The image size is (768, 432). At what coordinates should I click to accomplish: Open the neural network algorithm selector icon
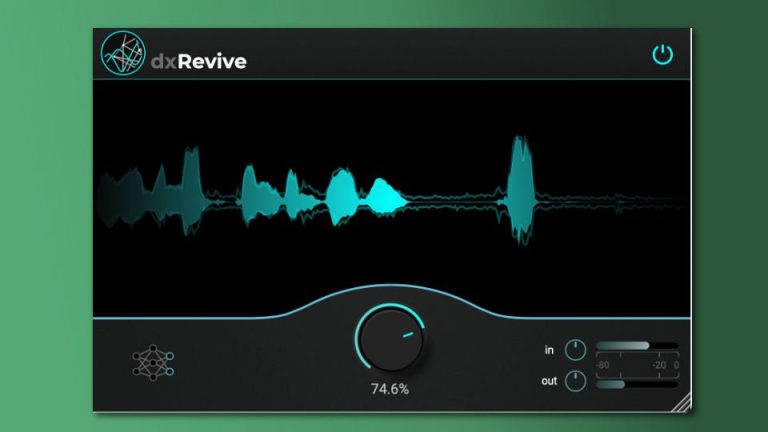point(153,362)
